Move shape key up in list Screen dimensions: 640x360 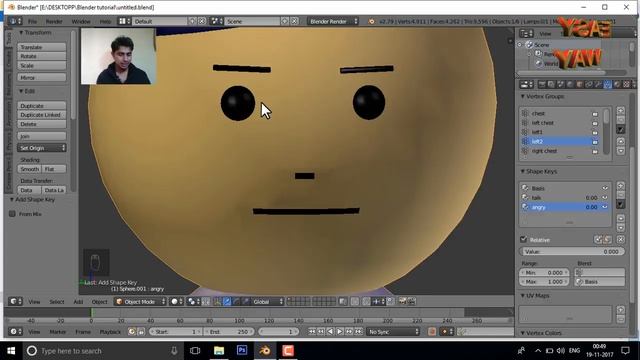(x=620, y=218)
